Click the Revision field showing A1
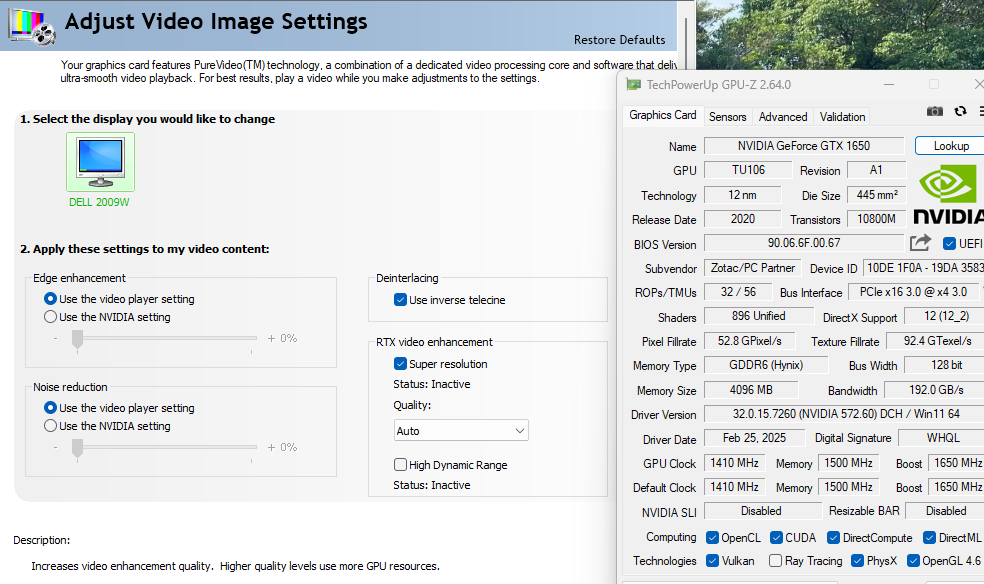The height and width of the screenshot is (584, 984). pyautogui.click(x=876, y=170)
